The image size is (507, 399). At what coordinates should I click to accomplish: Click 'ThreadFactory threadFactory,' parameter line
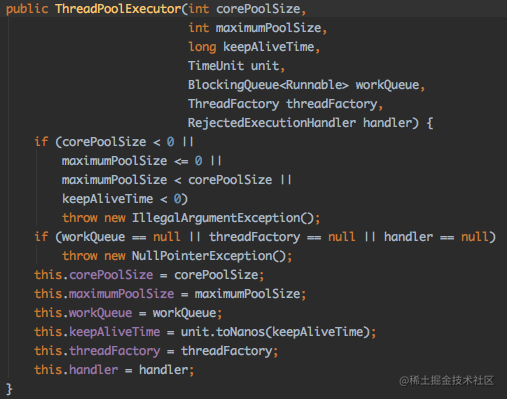285,104
